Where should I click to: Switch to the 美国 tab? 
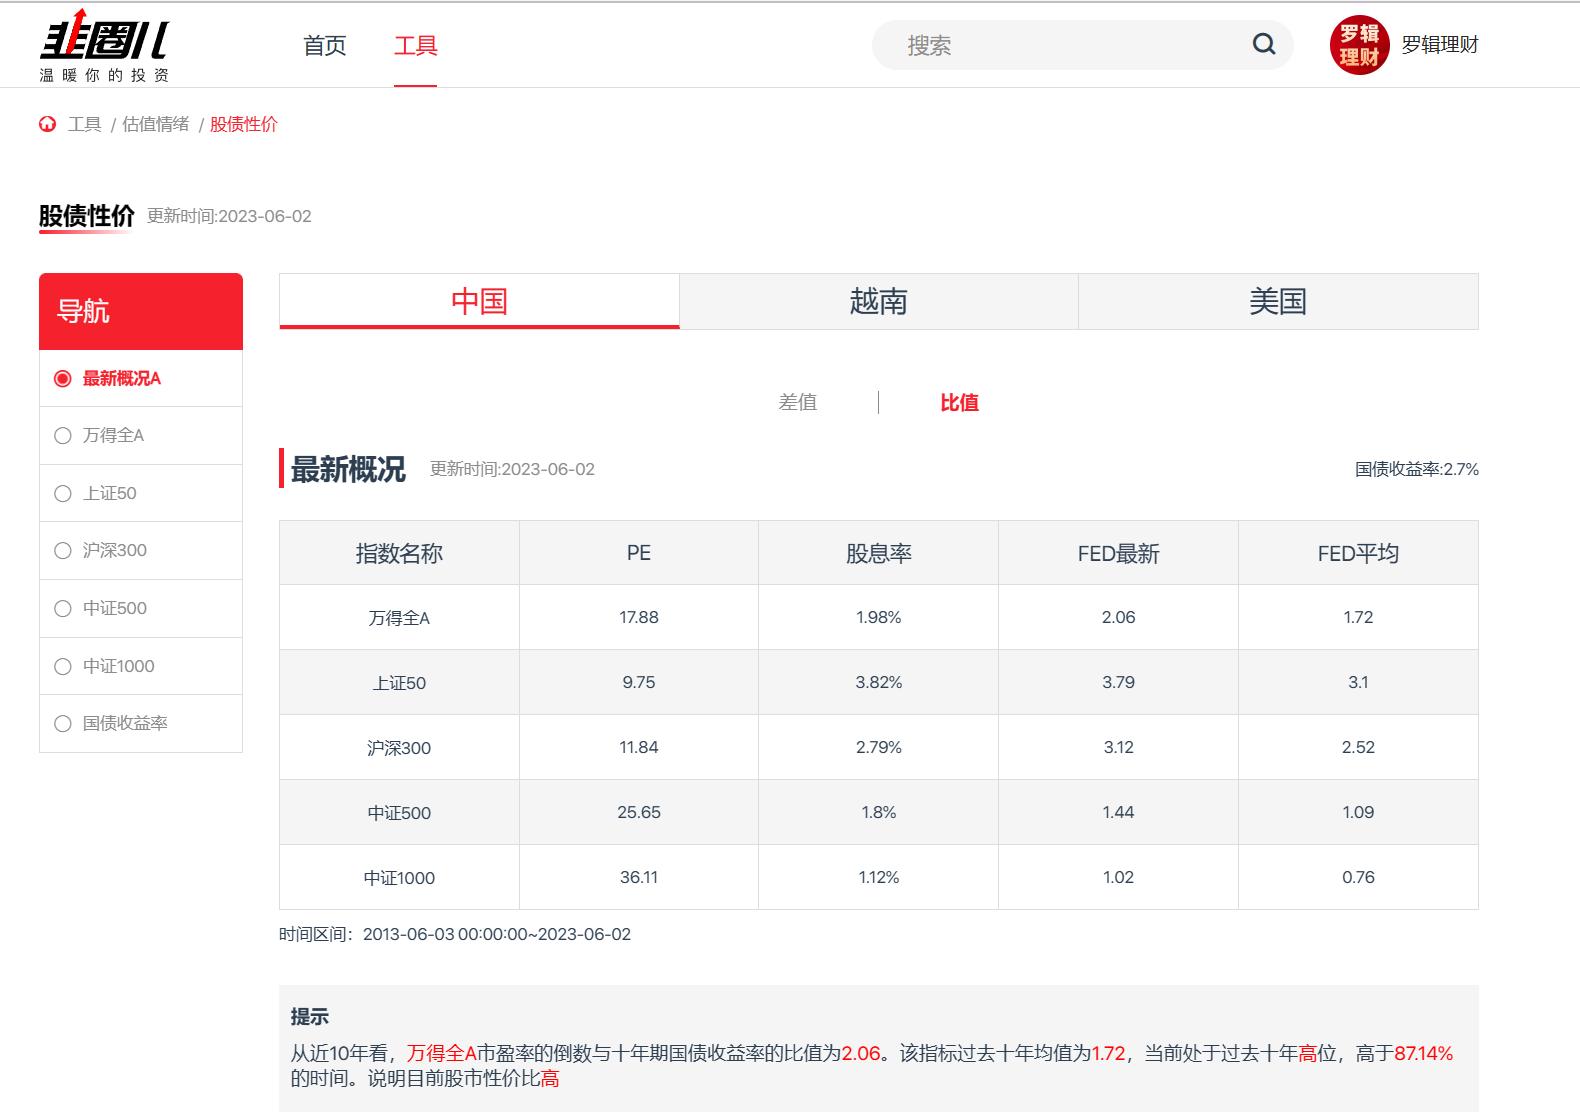click(1278, 301)
